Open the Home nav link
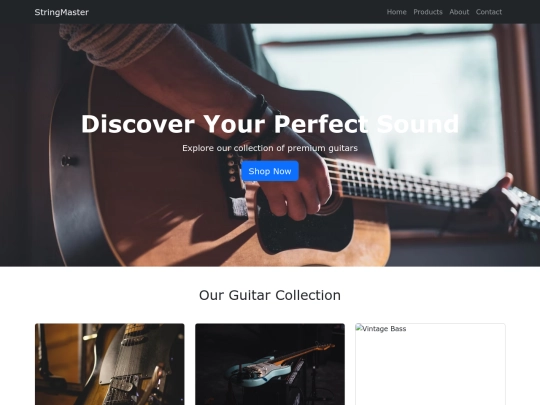The width and height of the screenshot is (540, 405). click(x=396, y=12)
